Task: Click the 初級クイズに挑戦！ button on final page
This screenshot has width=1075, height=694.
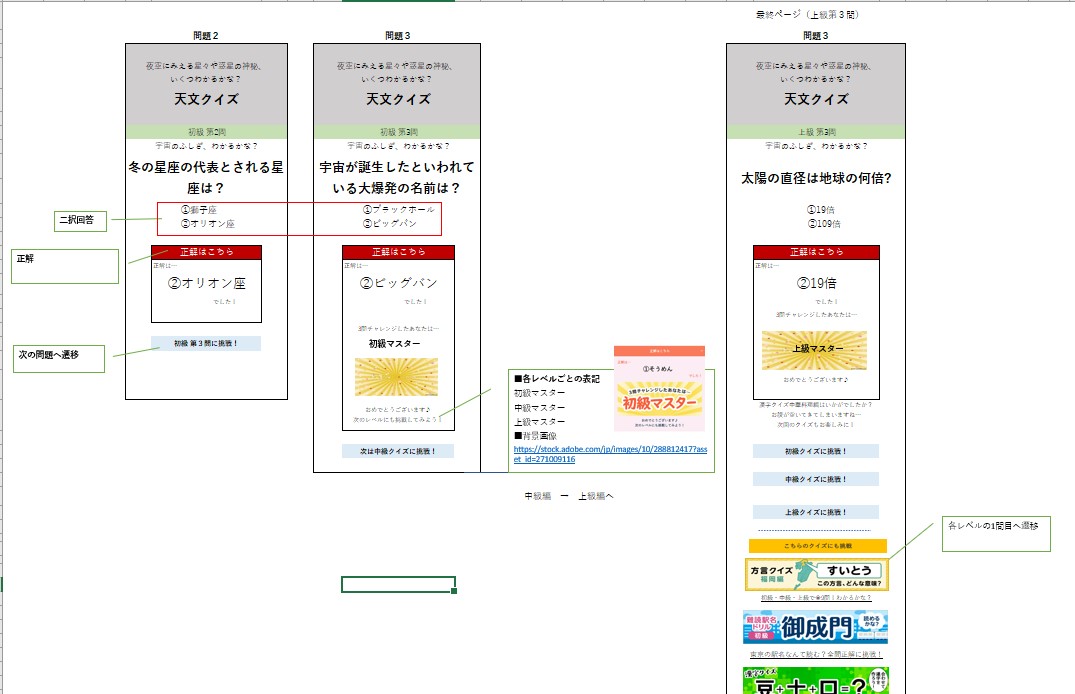Action: [x=815, y=451]
